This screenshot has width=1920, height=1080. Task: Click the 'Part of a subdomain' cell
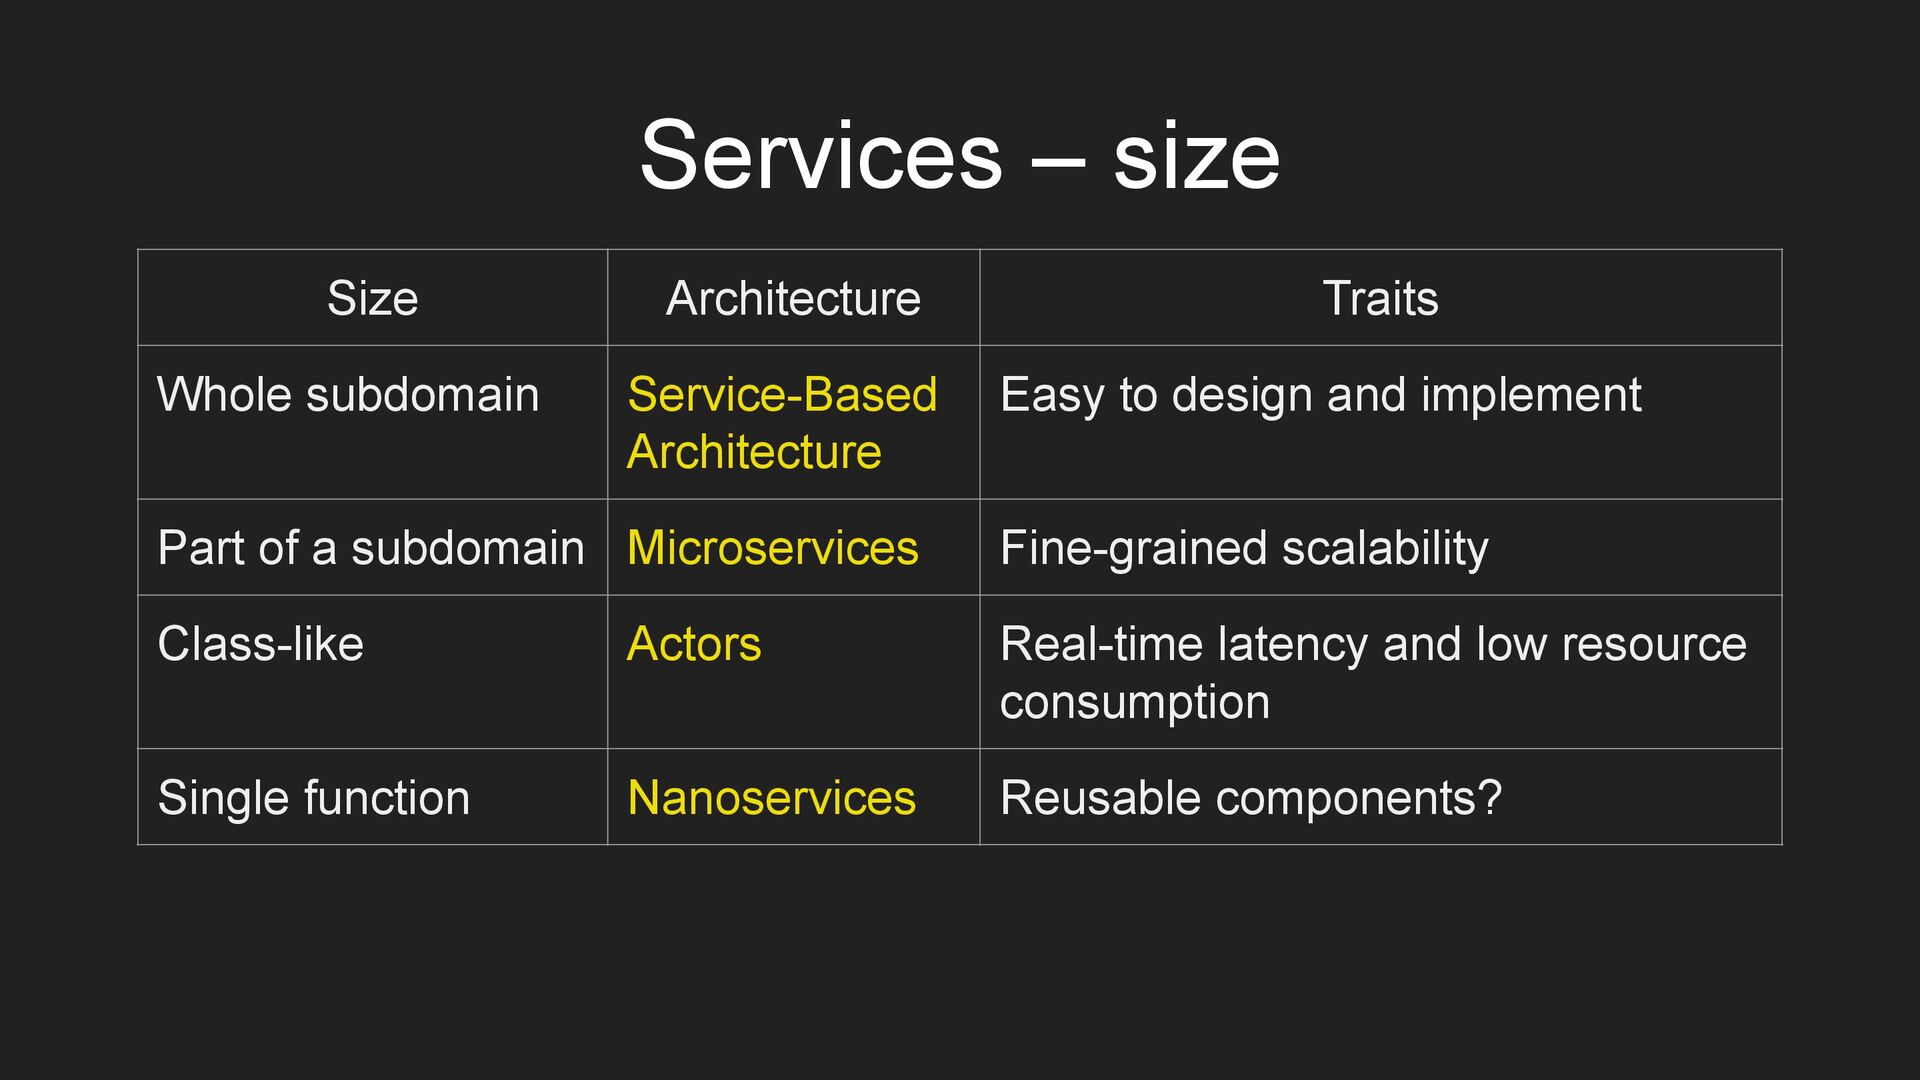[x=370, y=548]
